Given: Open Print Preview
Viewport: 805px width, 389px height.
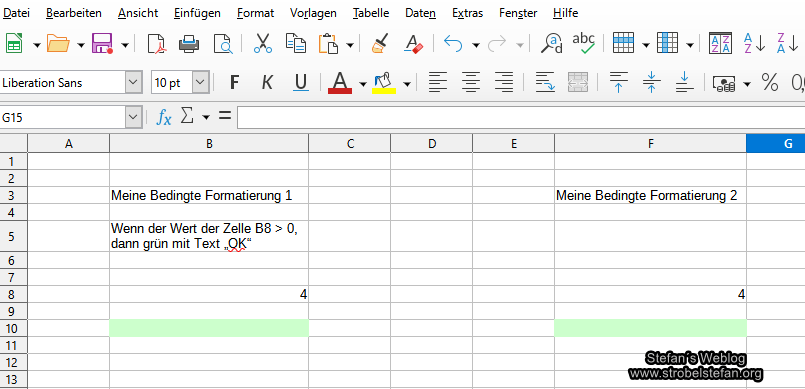Looking at the screenshot, I should [223, 44].
